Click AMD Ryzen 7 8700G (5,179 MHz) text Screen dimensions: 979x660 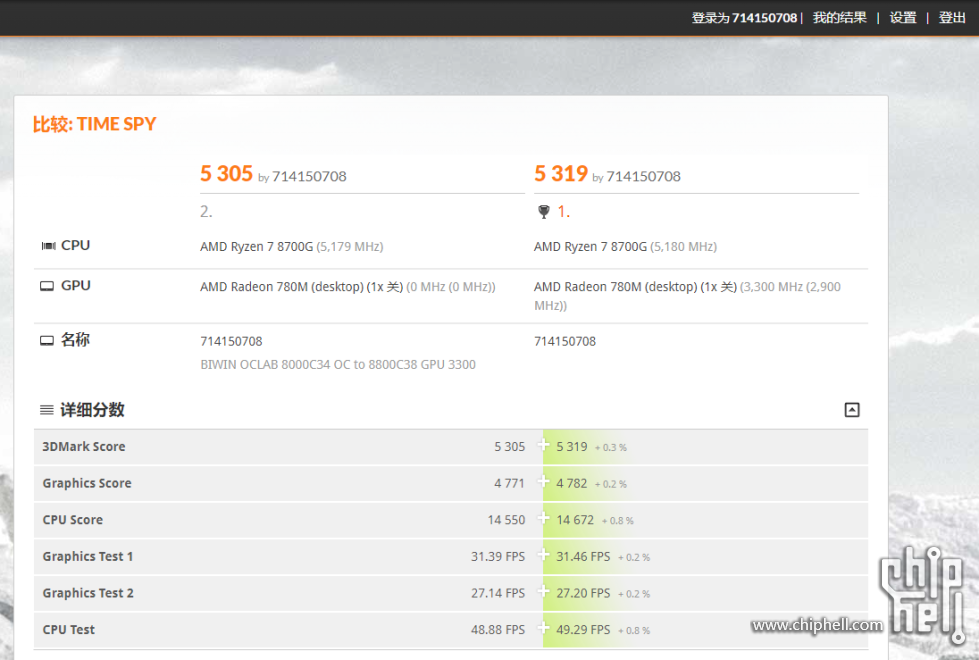[292, 247]
